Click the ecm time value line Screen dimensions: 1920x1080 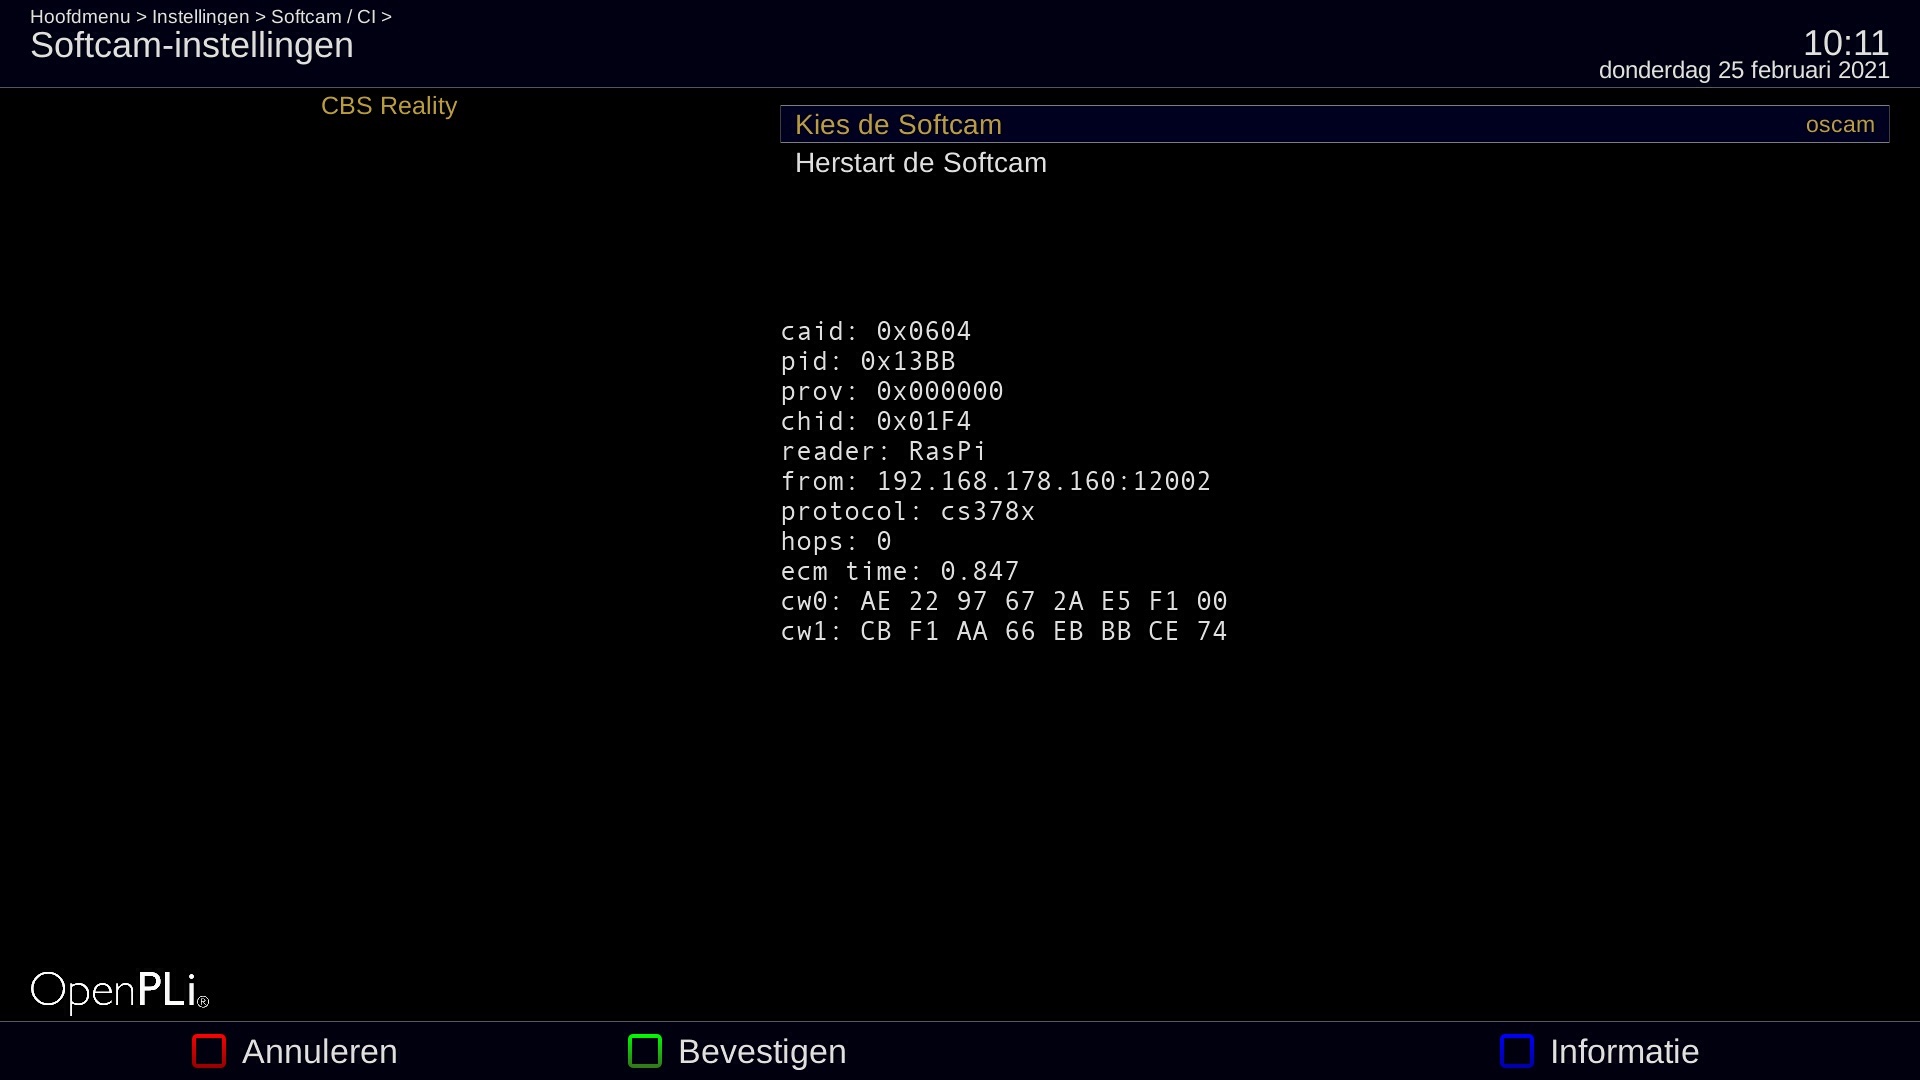(899, 571)
